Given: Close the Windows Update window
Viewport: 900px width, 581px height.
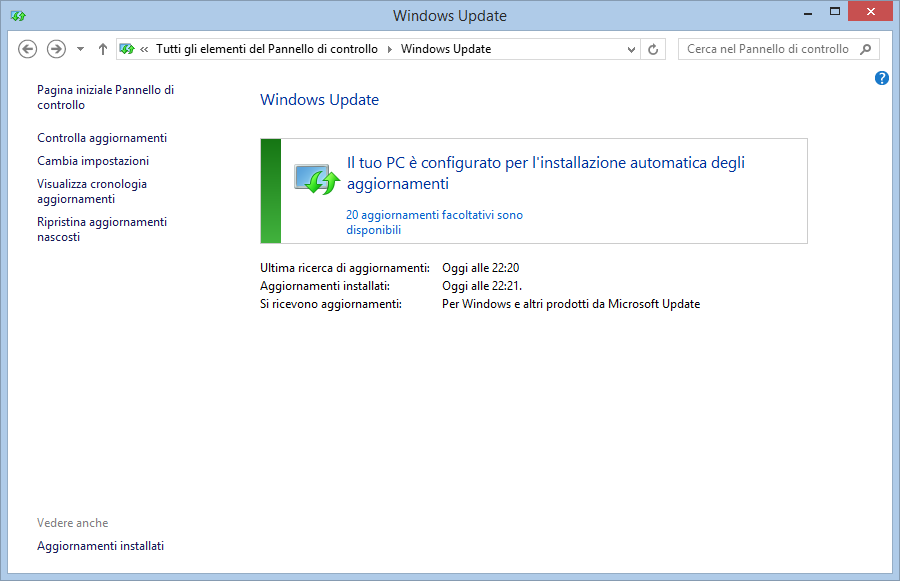Looking at the screenshot, I should (870, 11).
